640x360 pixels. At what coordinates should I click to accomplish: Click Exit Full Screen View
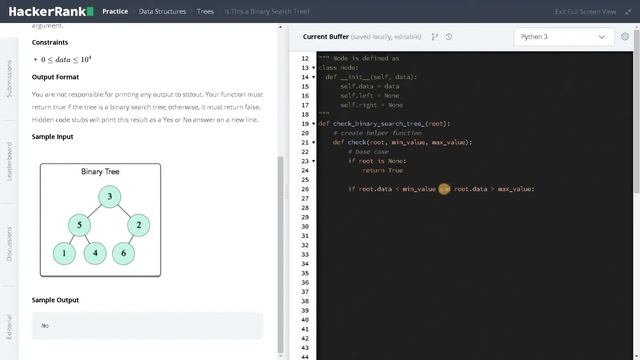[585, 11]
